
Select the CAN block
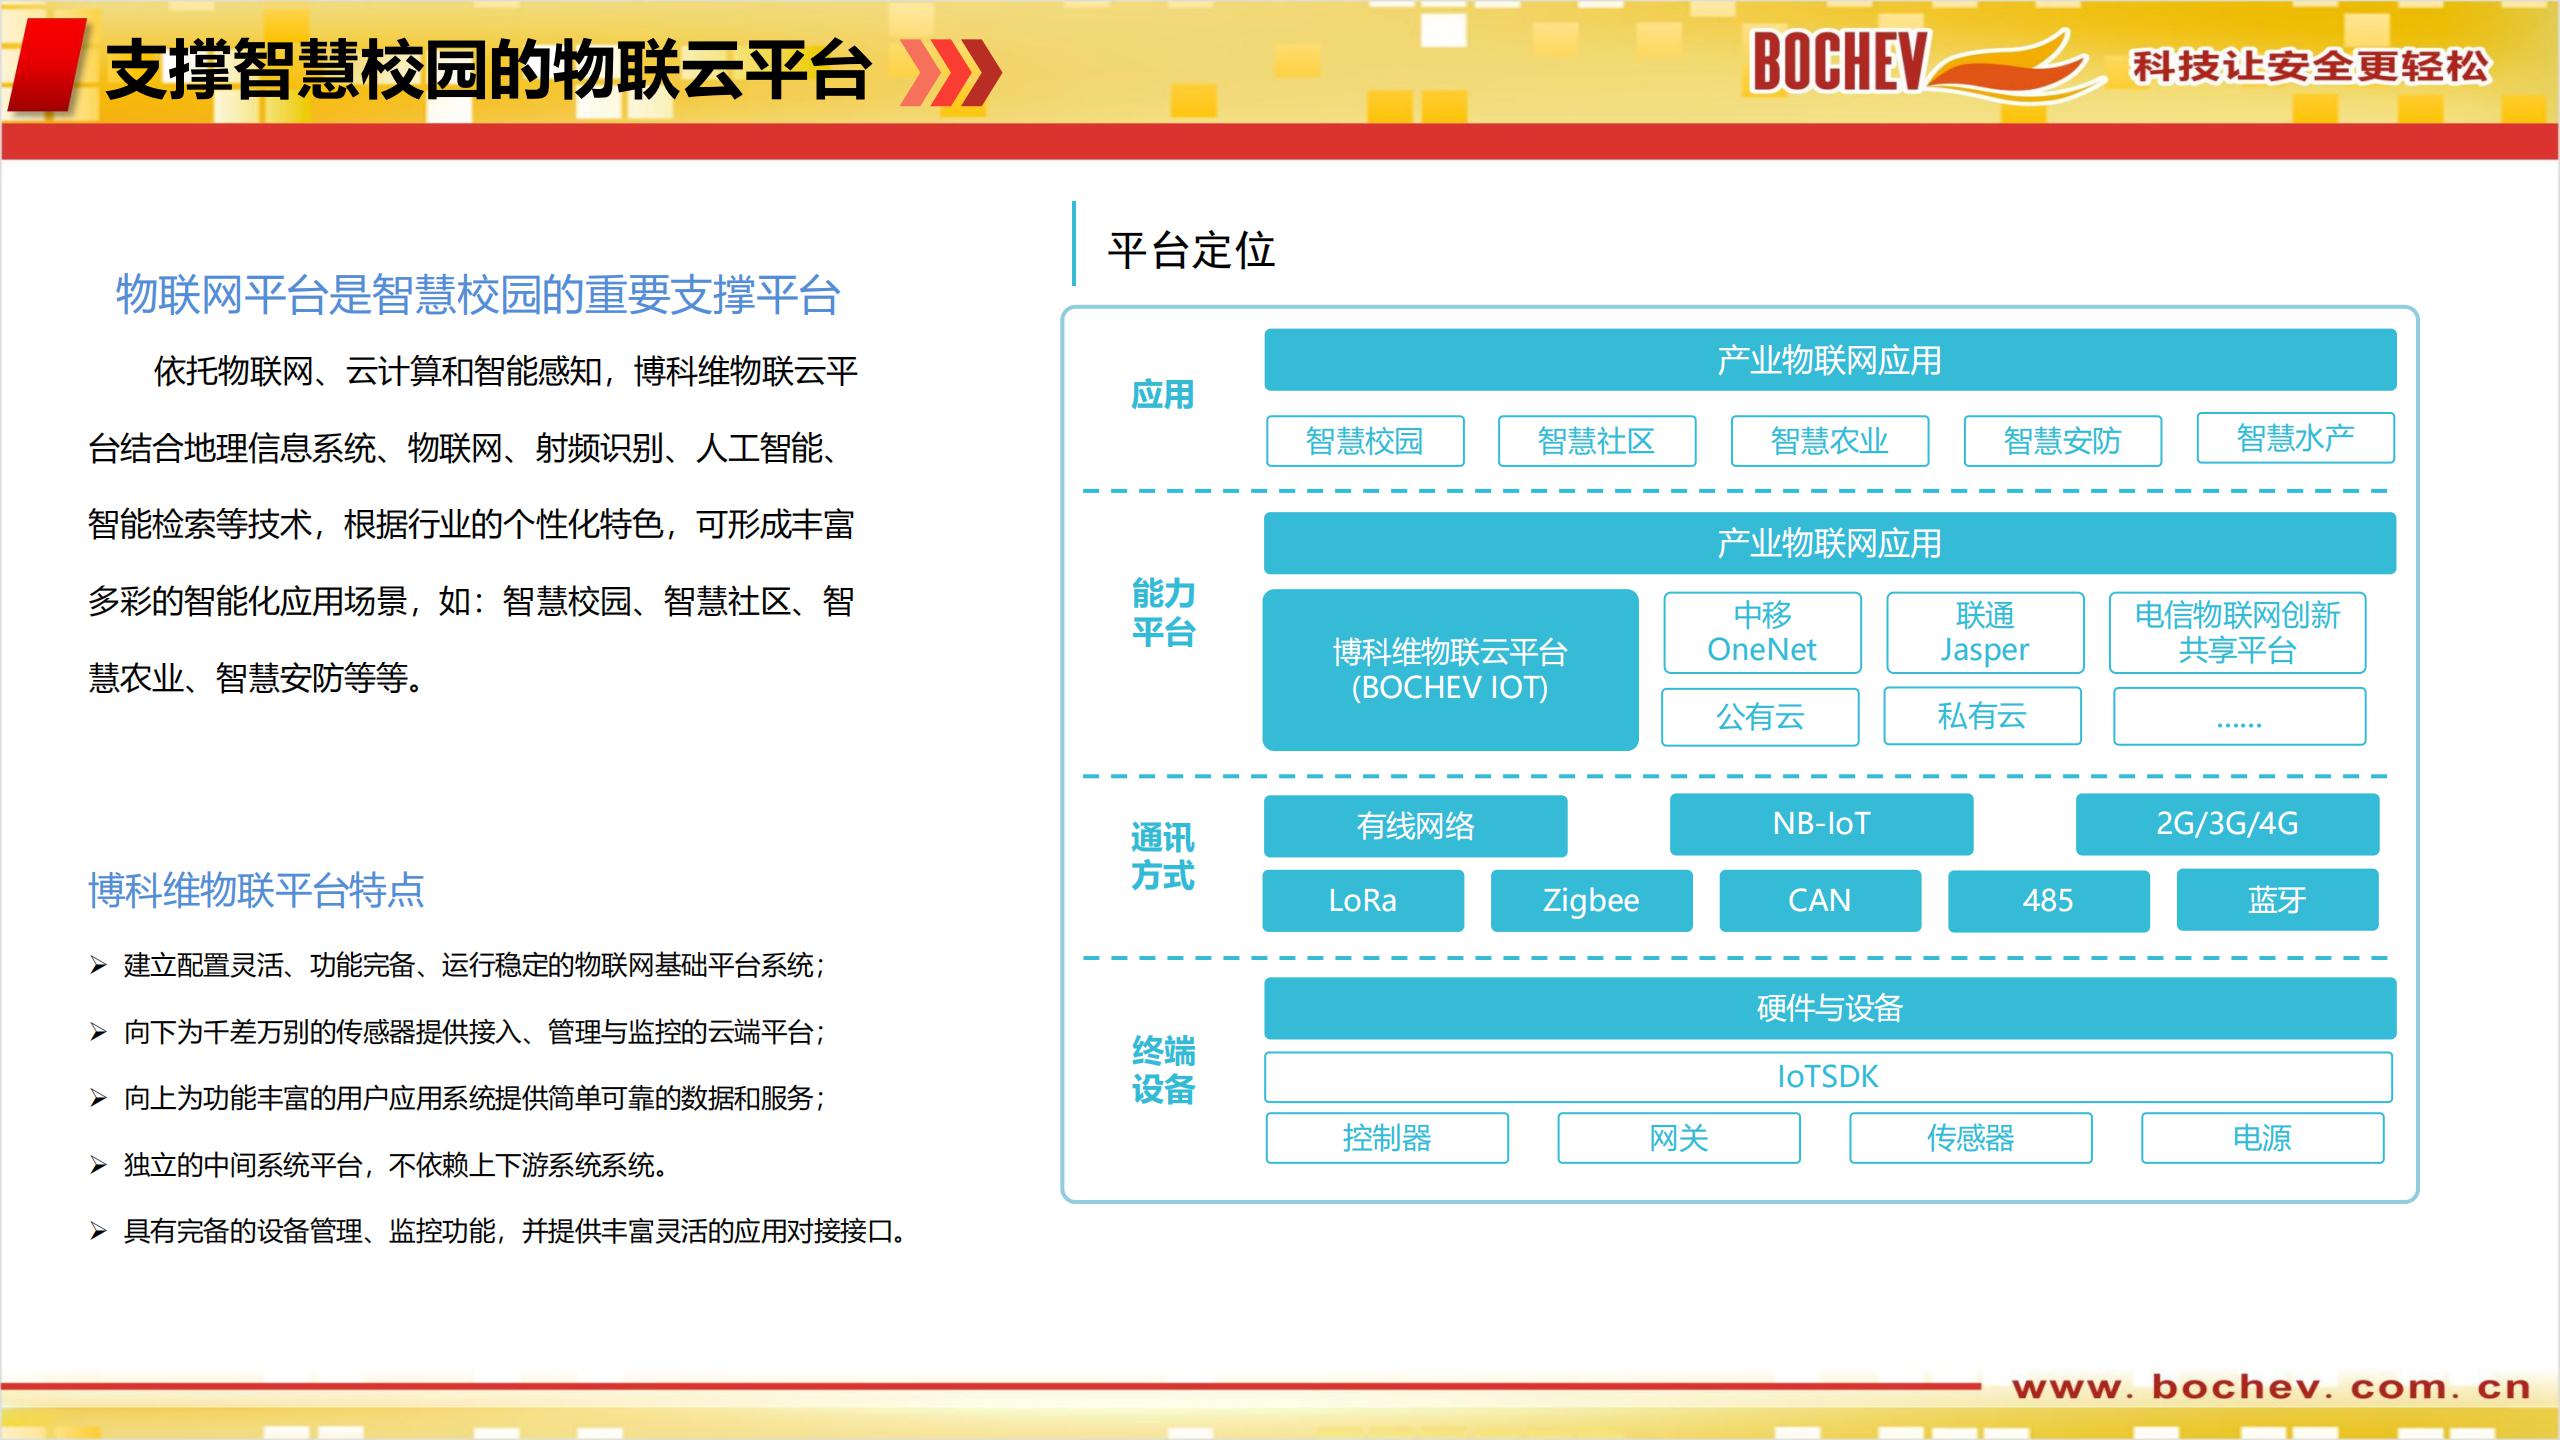pyautogui.click(x=1820, y=901)
